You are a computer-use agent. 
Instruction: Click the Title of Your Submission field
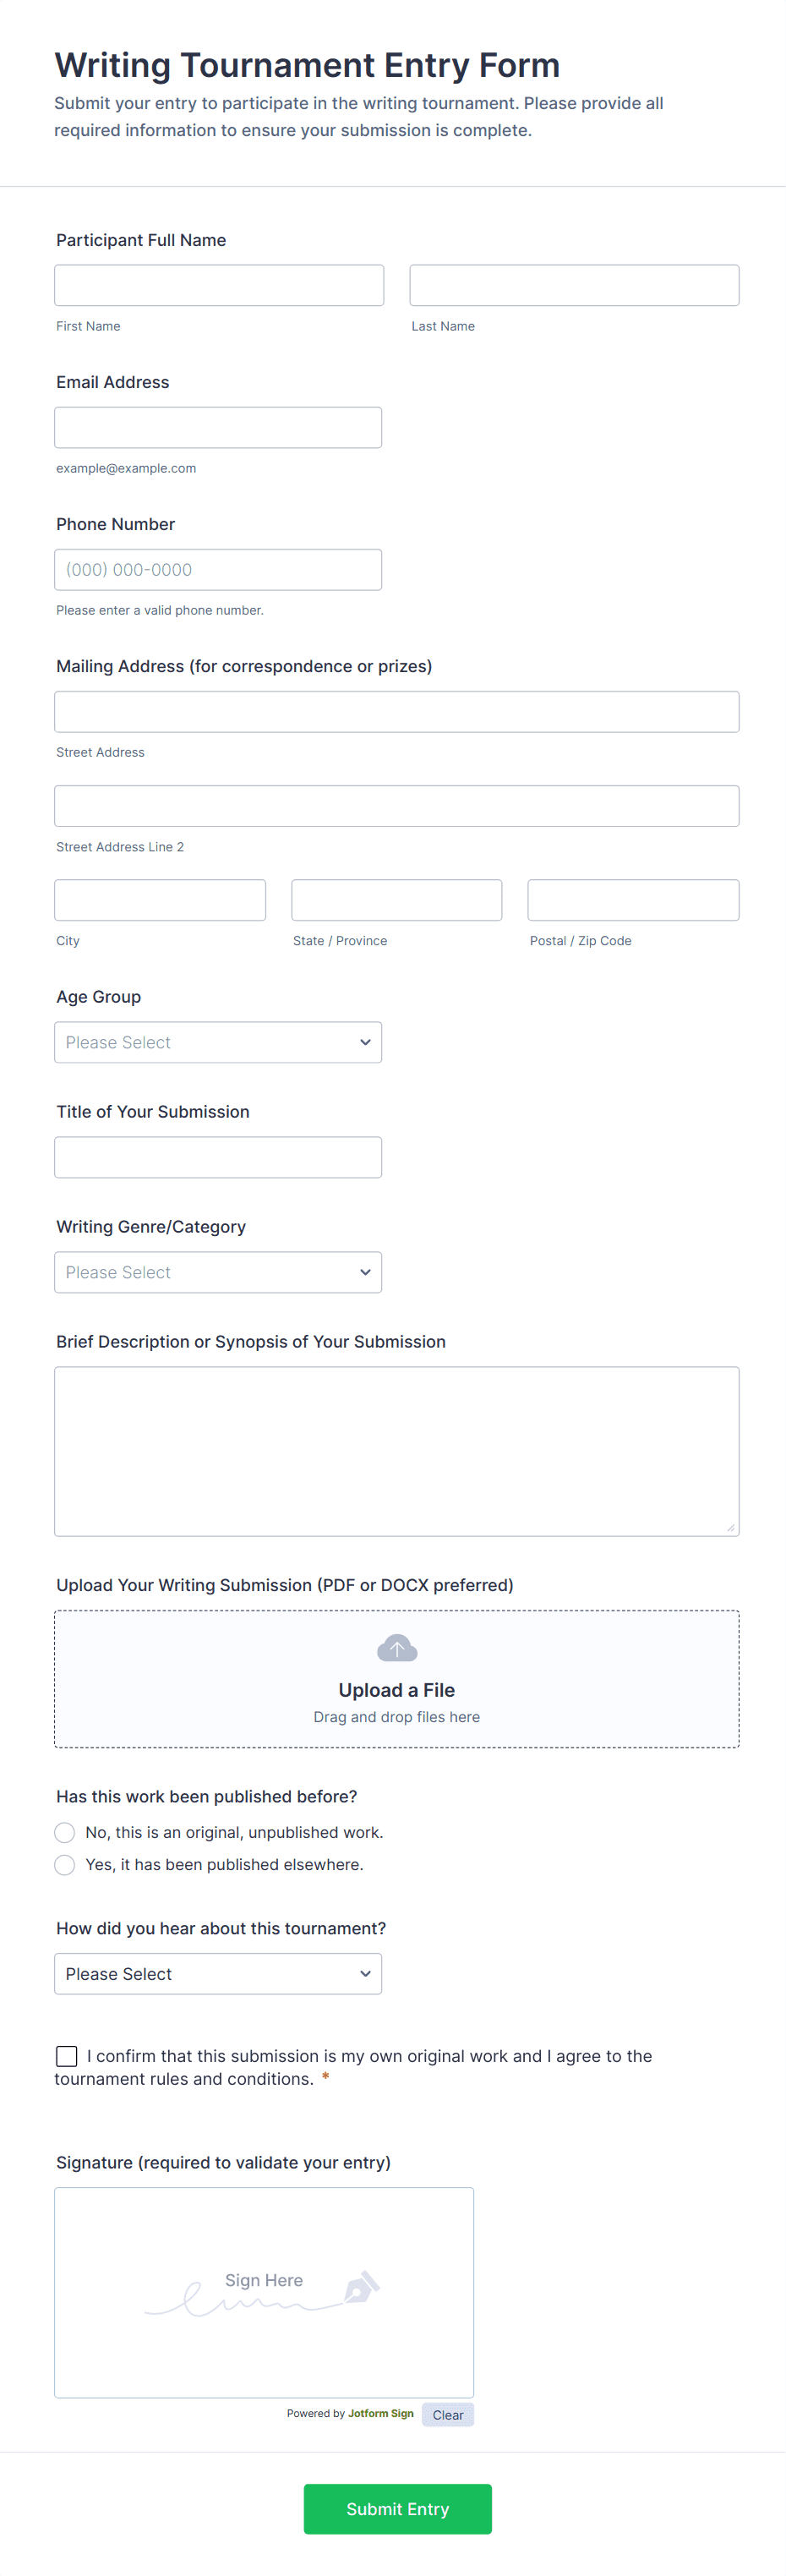(x=218, y=1157)
